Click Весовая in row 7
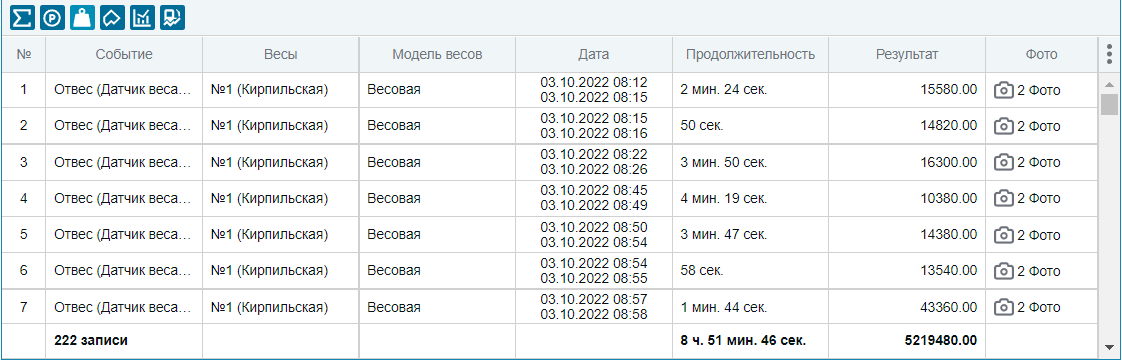Viewport: 1122px width, 361px height. 394,308
